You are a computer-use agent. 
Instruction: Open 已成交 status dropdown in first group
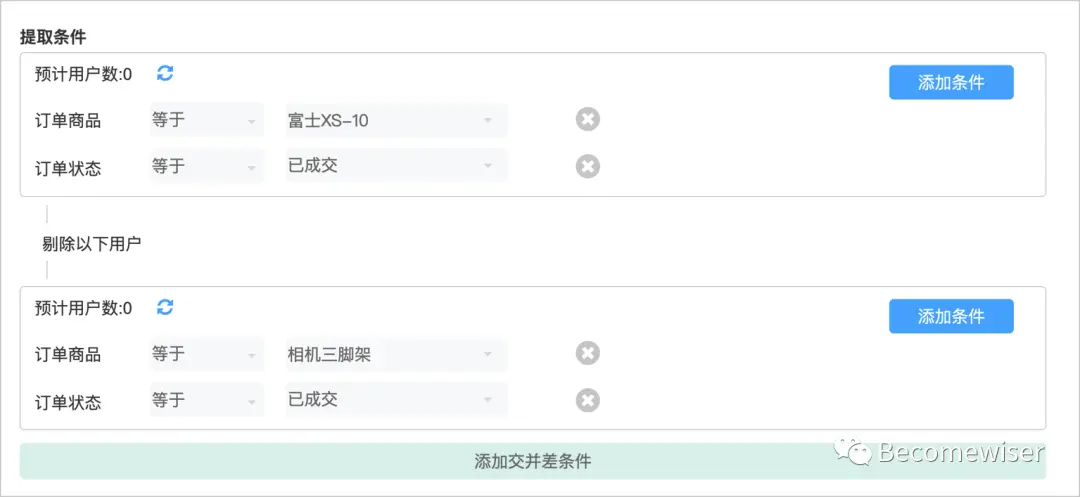(x=396, y=166)
